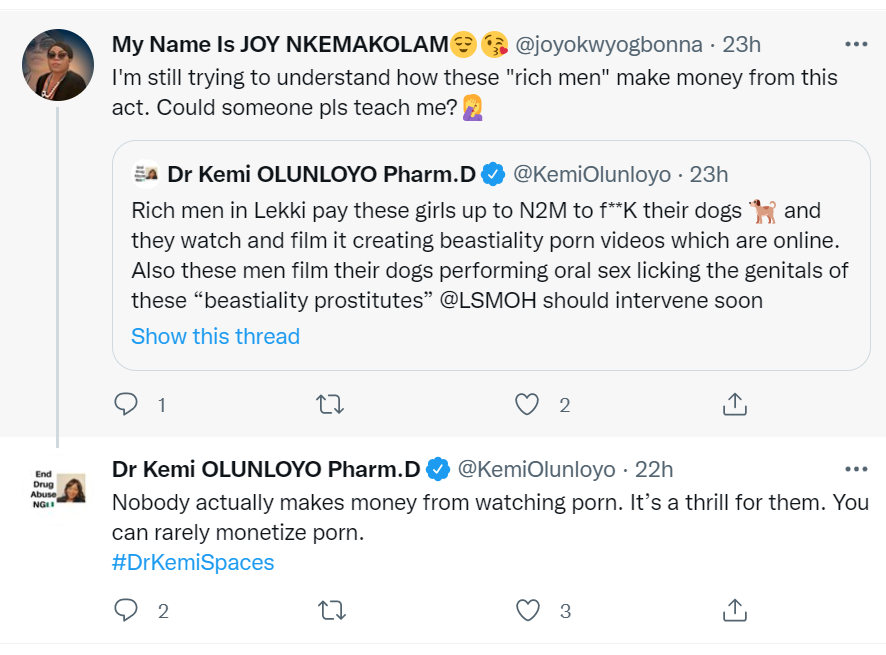Click Dr Kemi's name in the bottom tweet

266,470
